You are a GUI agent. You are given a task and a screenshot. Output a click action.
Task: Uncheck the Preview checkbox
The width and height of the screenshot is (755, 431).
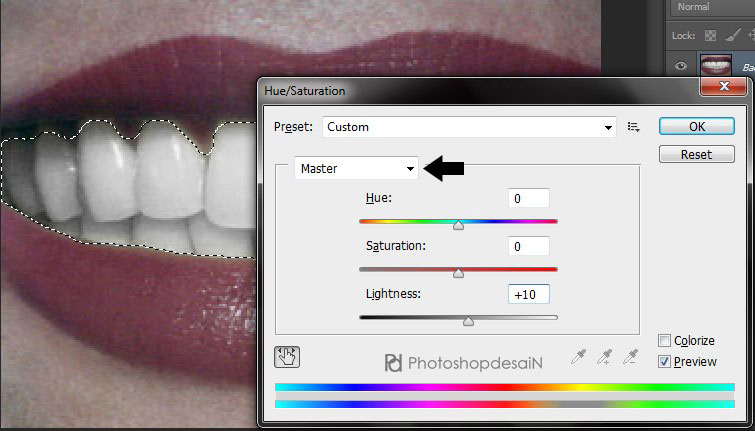pyautogui.click(x=665, y=361)
